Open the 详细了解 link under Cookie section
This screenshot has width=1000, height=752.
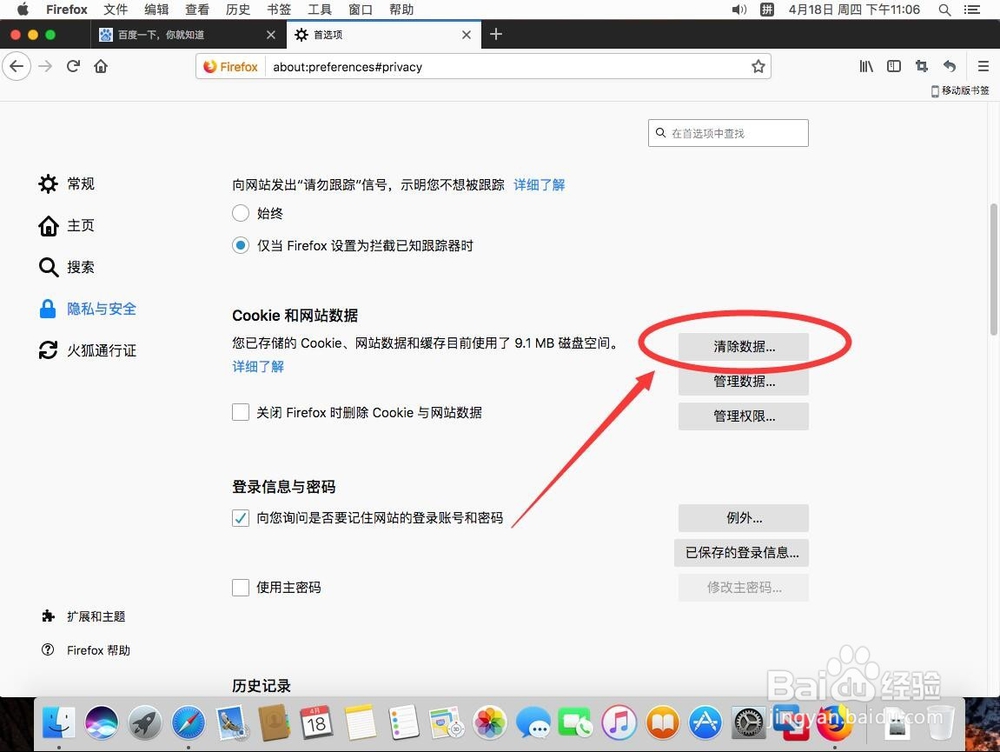point(257,367)
